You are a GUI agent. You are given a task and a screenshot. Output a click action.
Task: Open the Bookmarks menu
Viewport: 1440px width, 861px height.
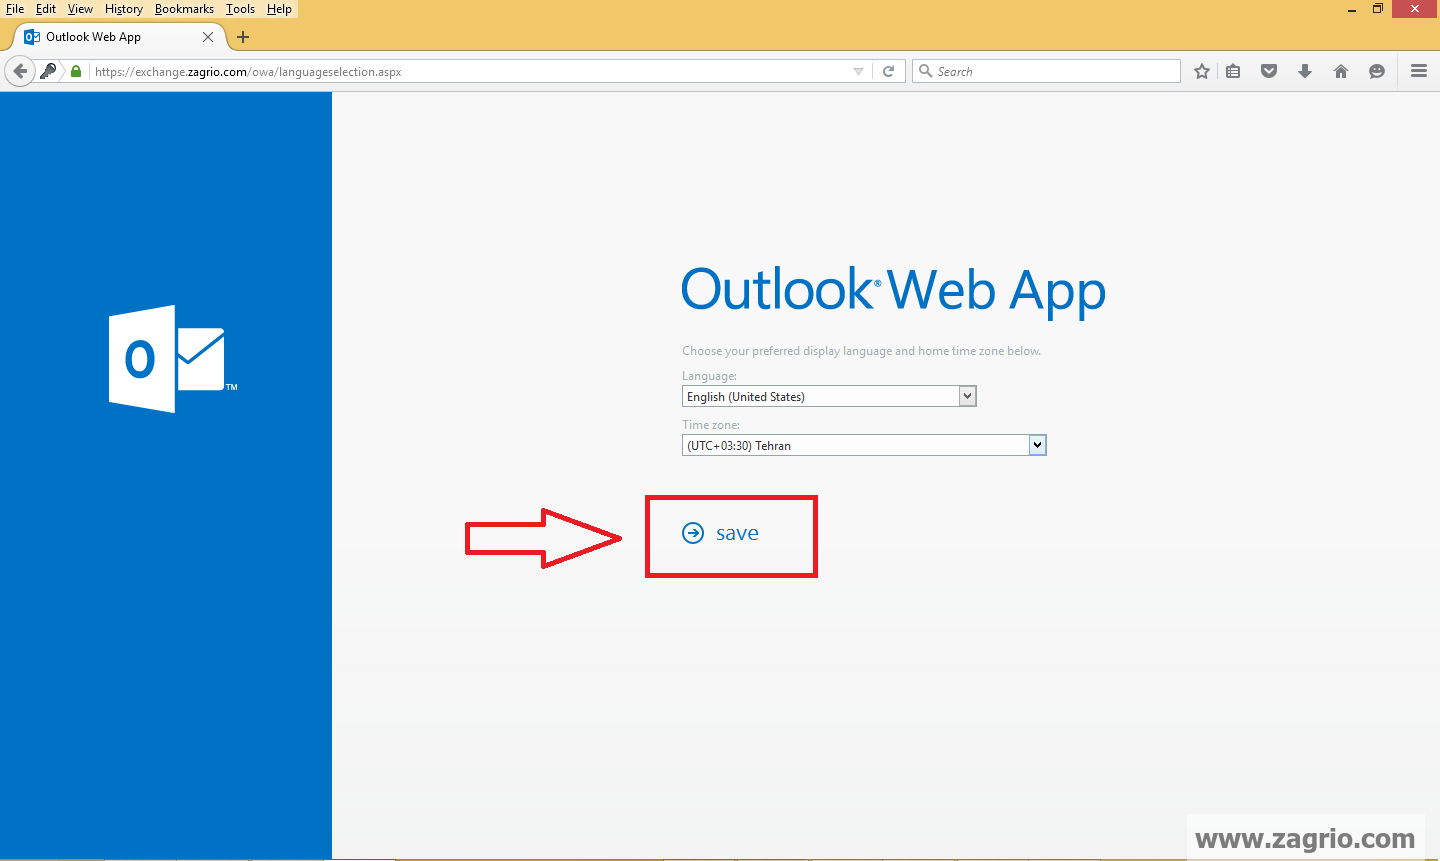(x=184, y=9)
